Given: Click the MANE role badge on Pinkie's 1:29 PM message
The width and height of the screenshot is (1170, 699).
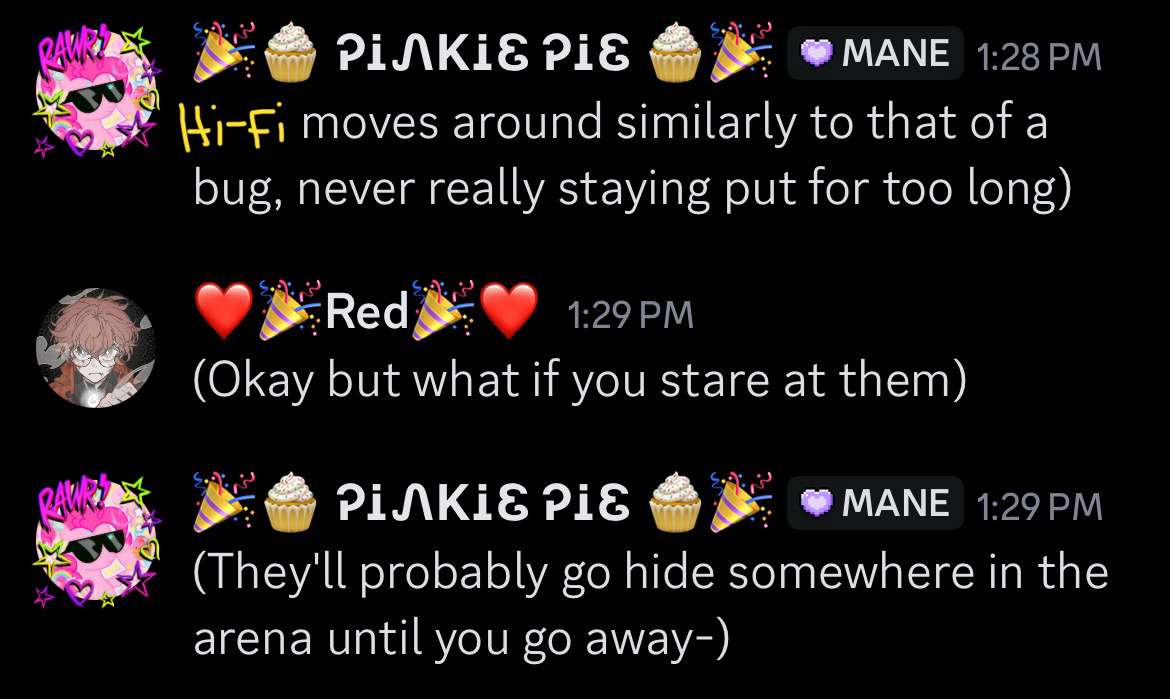Looking at the screenshot, I should click(875, 503).
